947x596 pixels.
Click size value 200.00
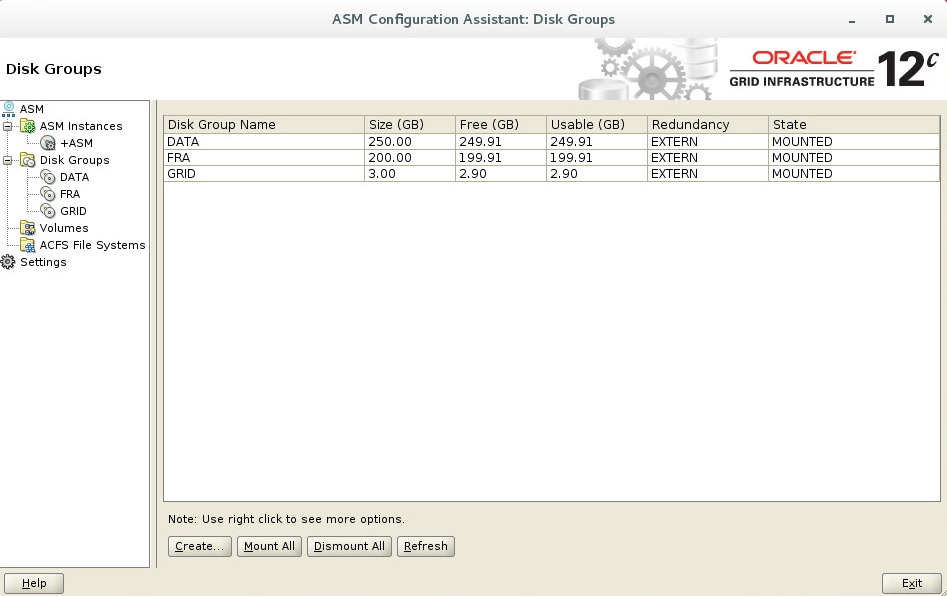pyautogui.click(x=390, y=158)
